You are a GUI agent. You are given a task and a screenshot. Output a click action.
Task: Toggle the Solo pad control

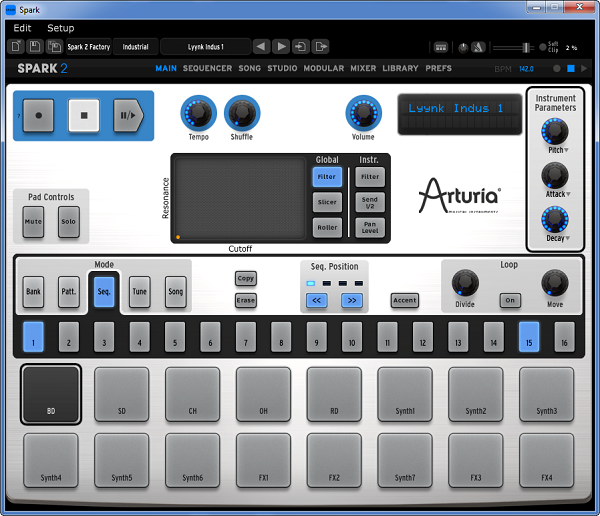point(68,222)
